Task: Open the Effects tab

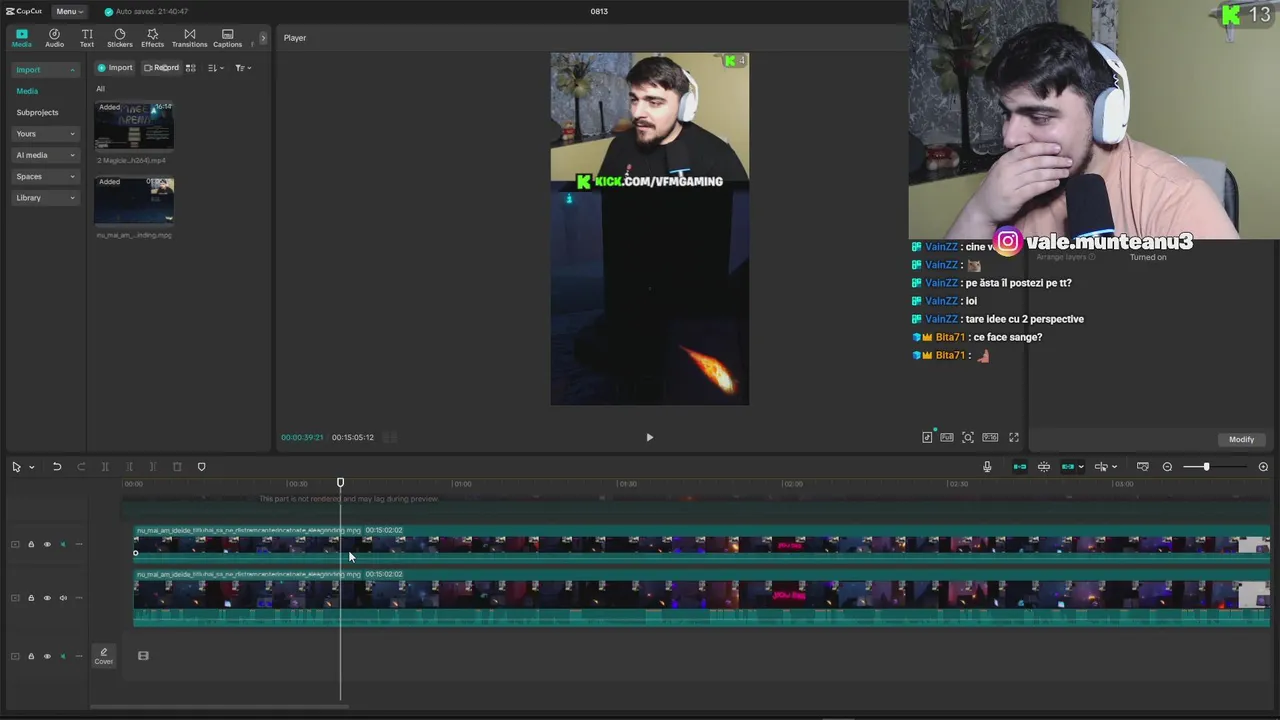Action: (x=152, y=38)
